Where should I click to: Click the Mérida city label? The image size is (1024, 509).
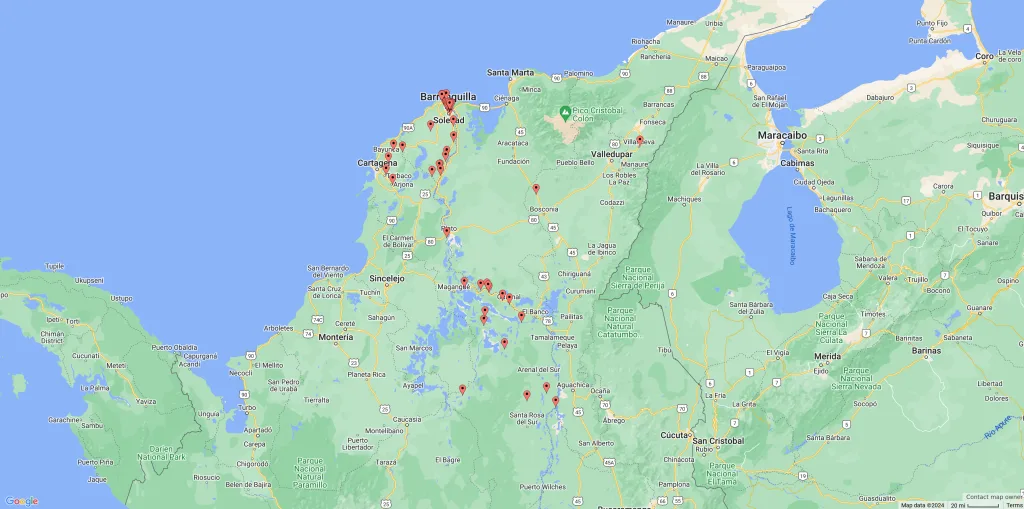click(x=827, y=356)
